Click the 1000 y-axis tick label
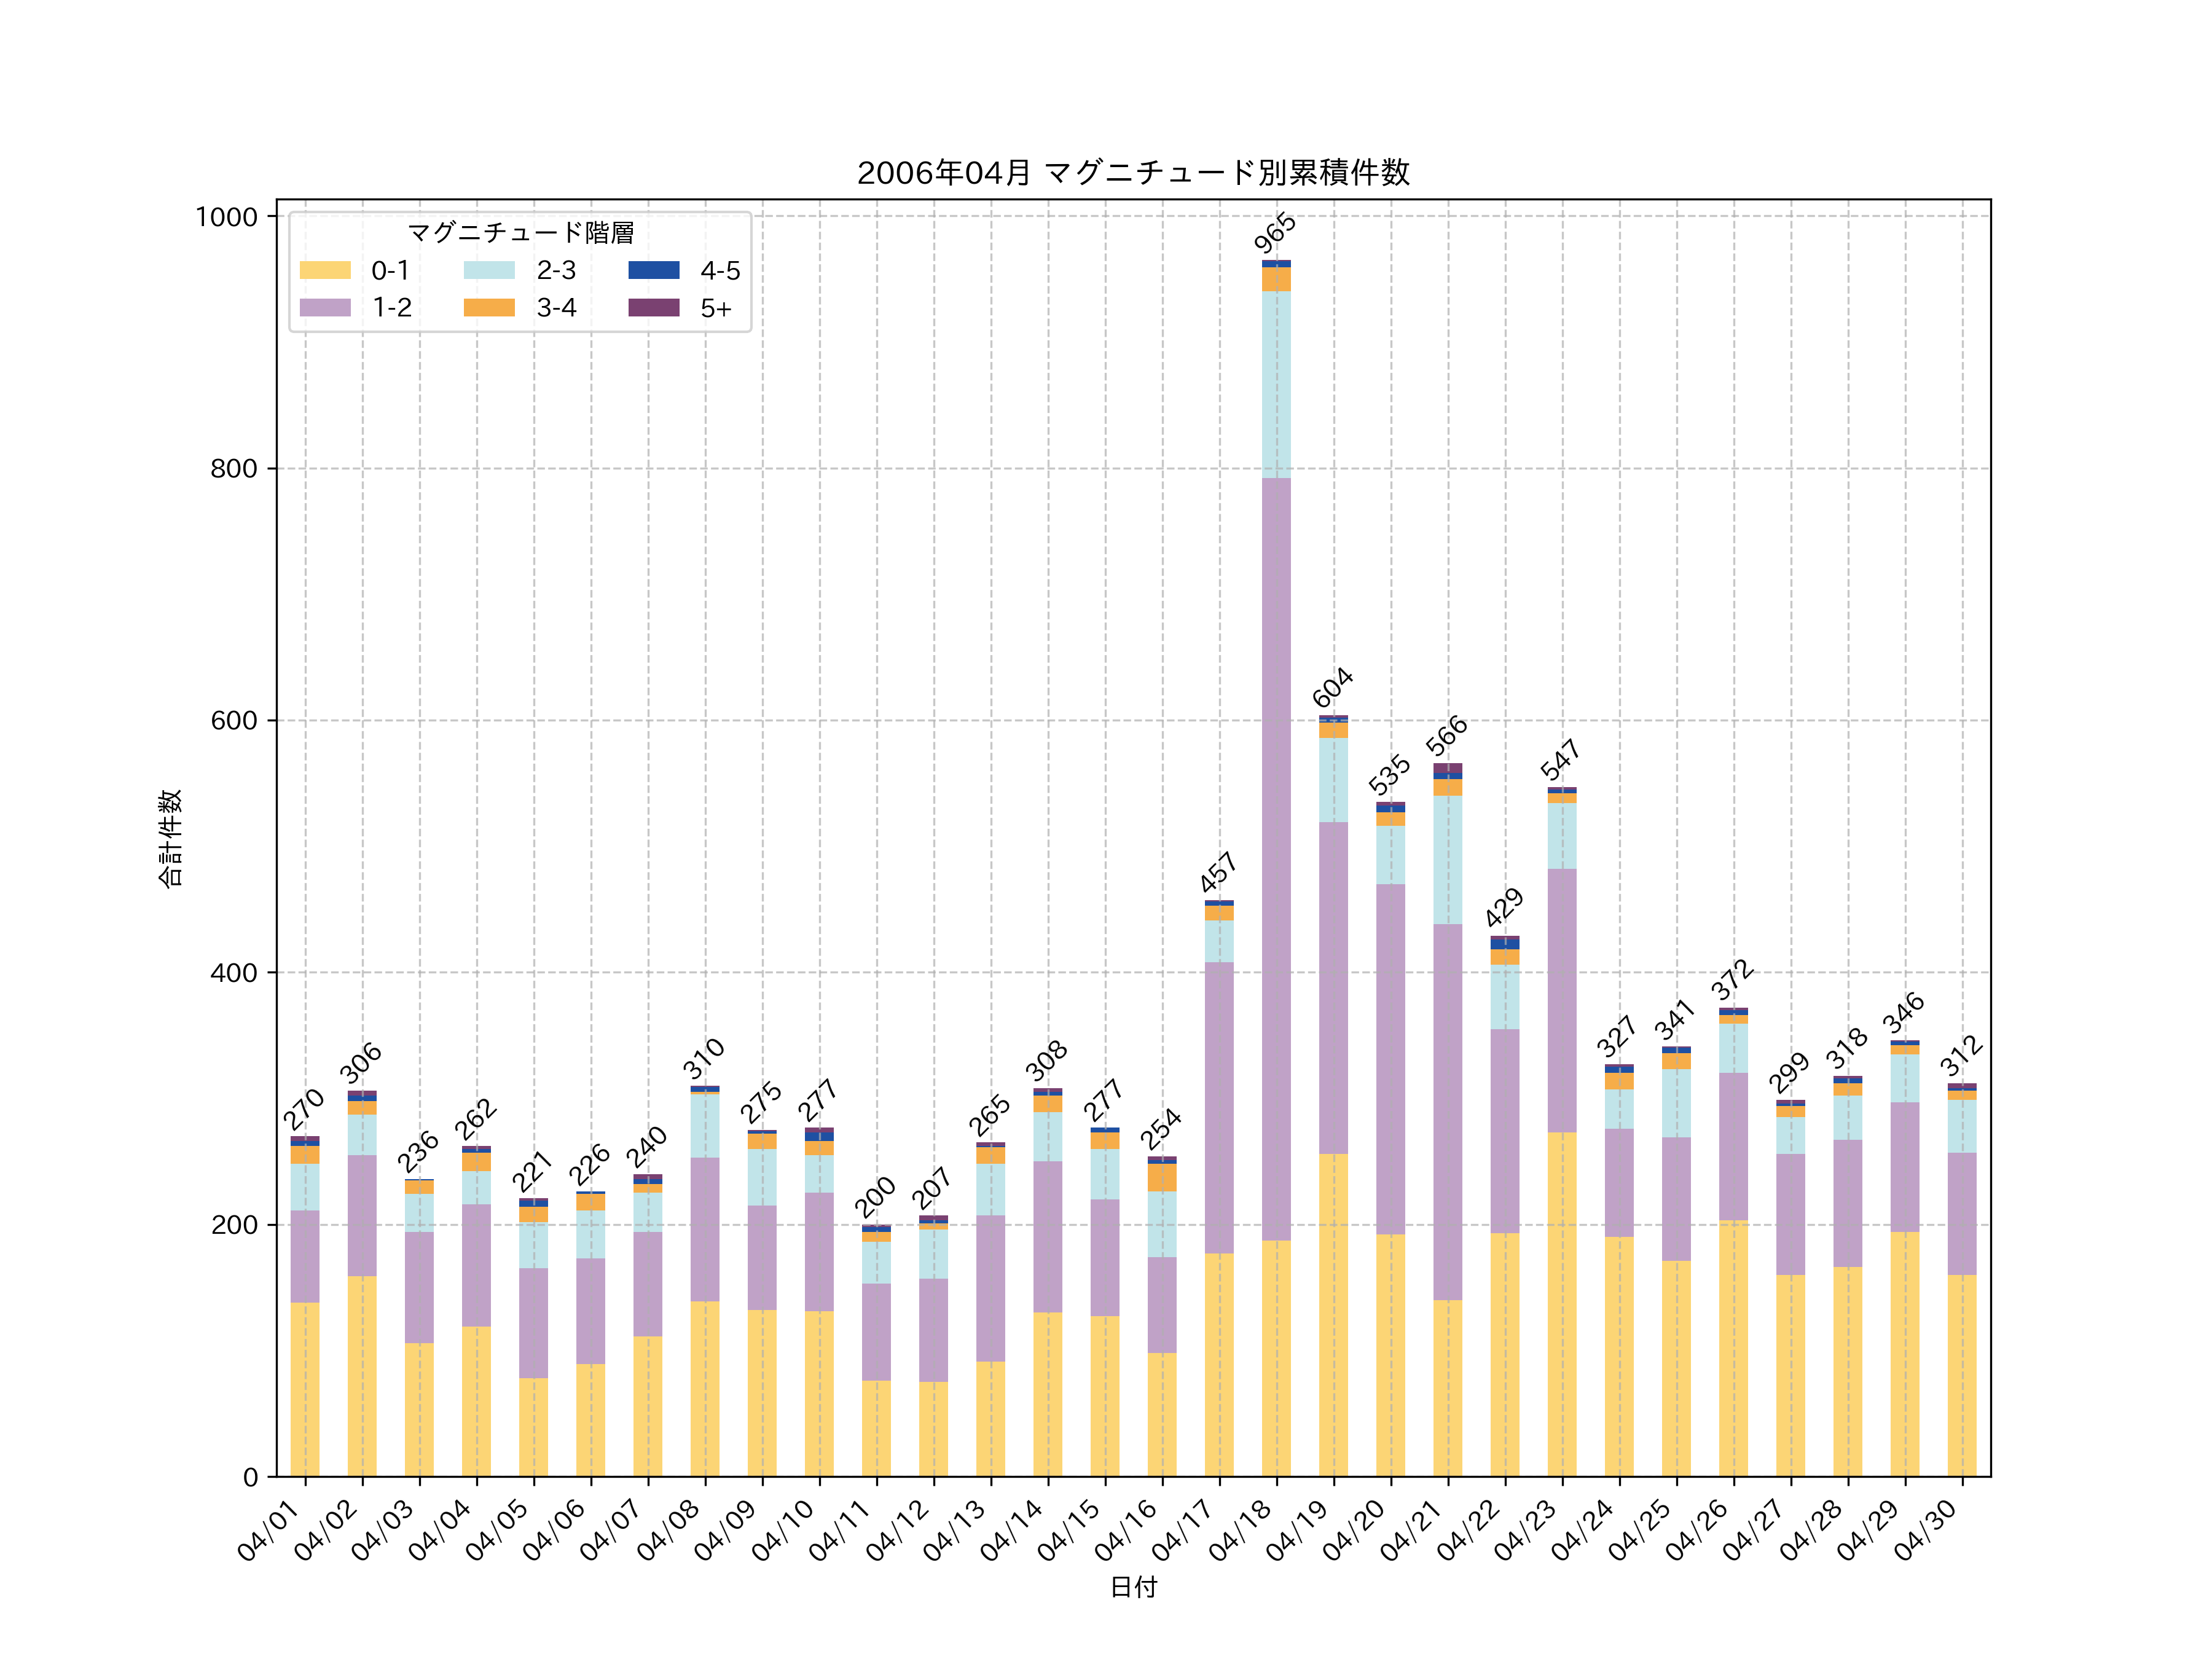This screenshot has width=2212, height=1659. click(226, 217)
